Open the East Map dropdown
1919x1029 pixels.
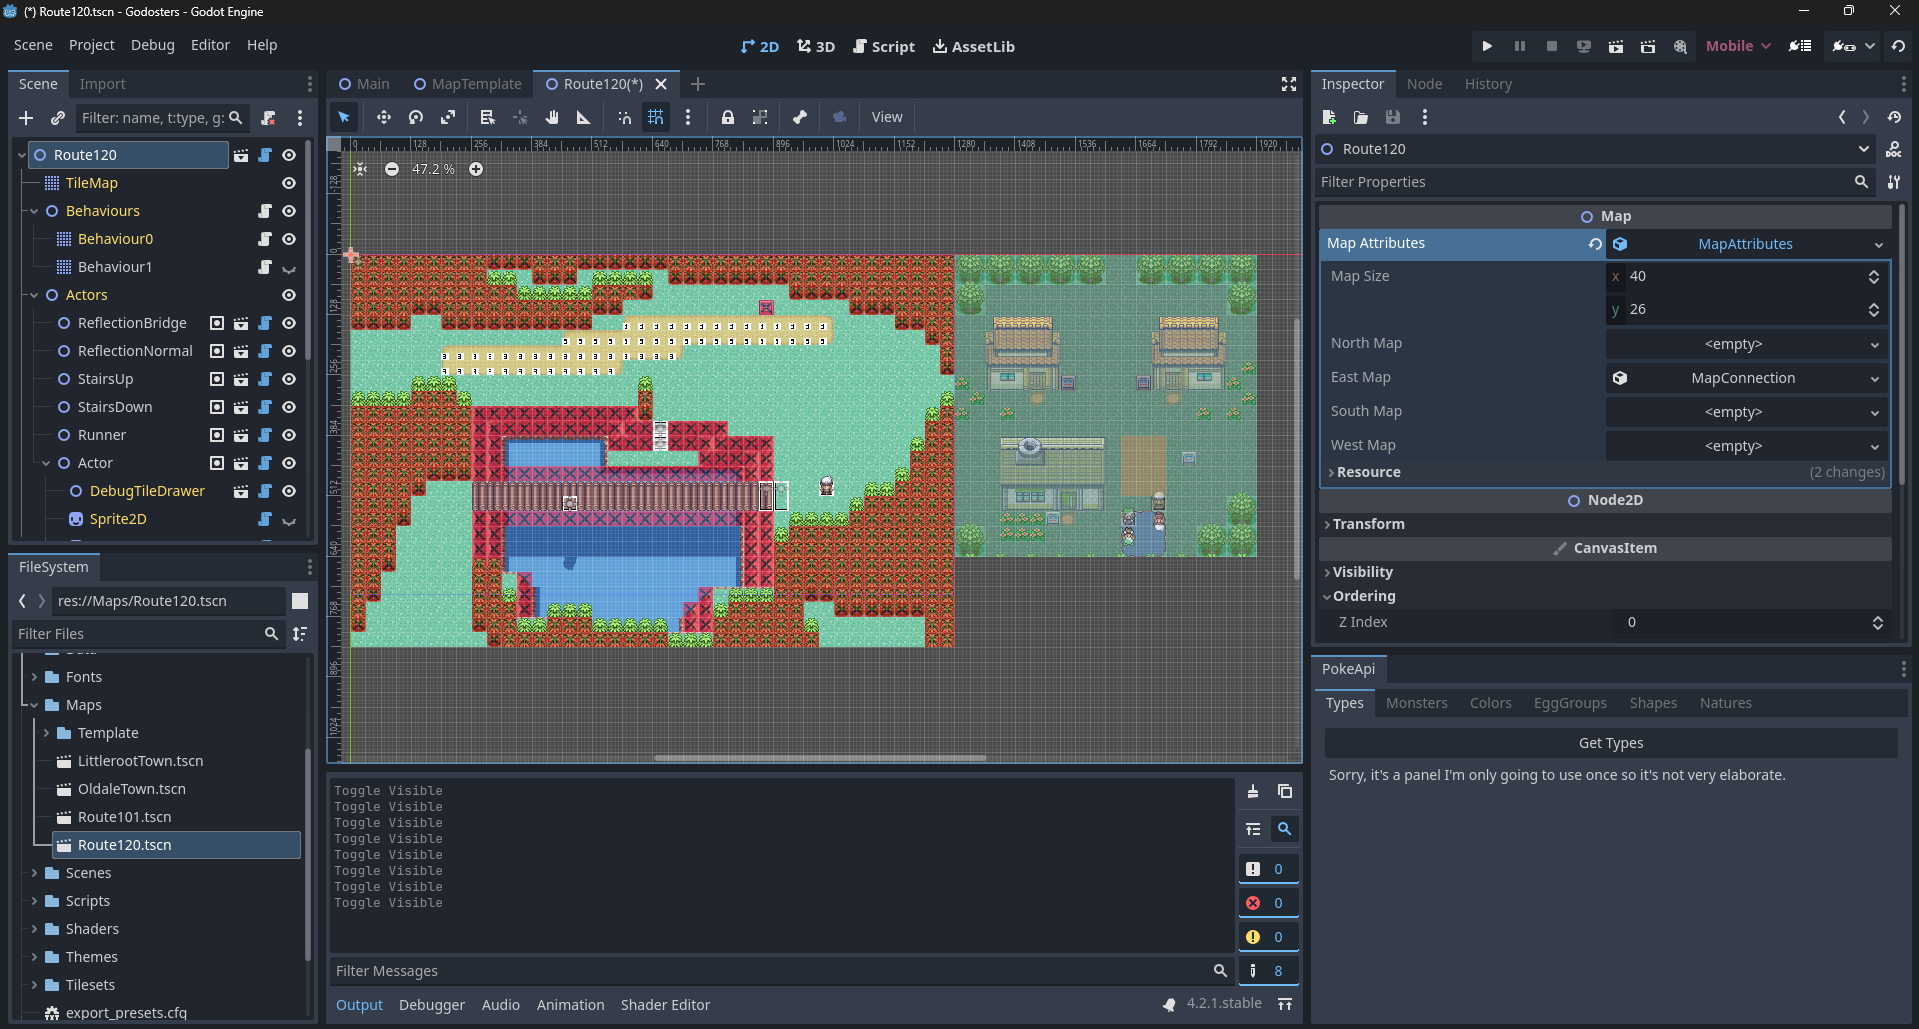(x=1874, y=378)
